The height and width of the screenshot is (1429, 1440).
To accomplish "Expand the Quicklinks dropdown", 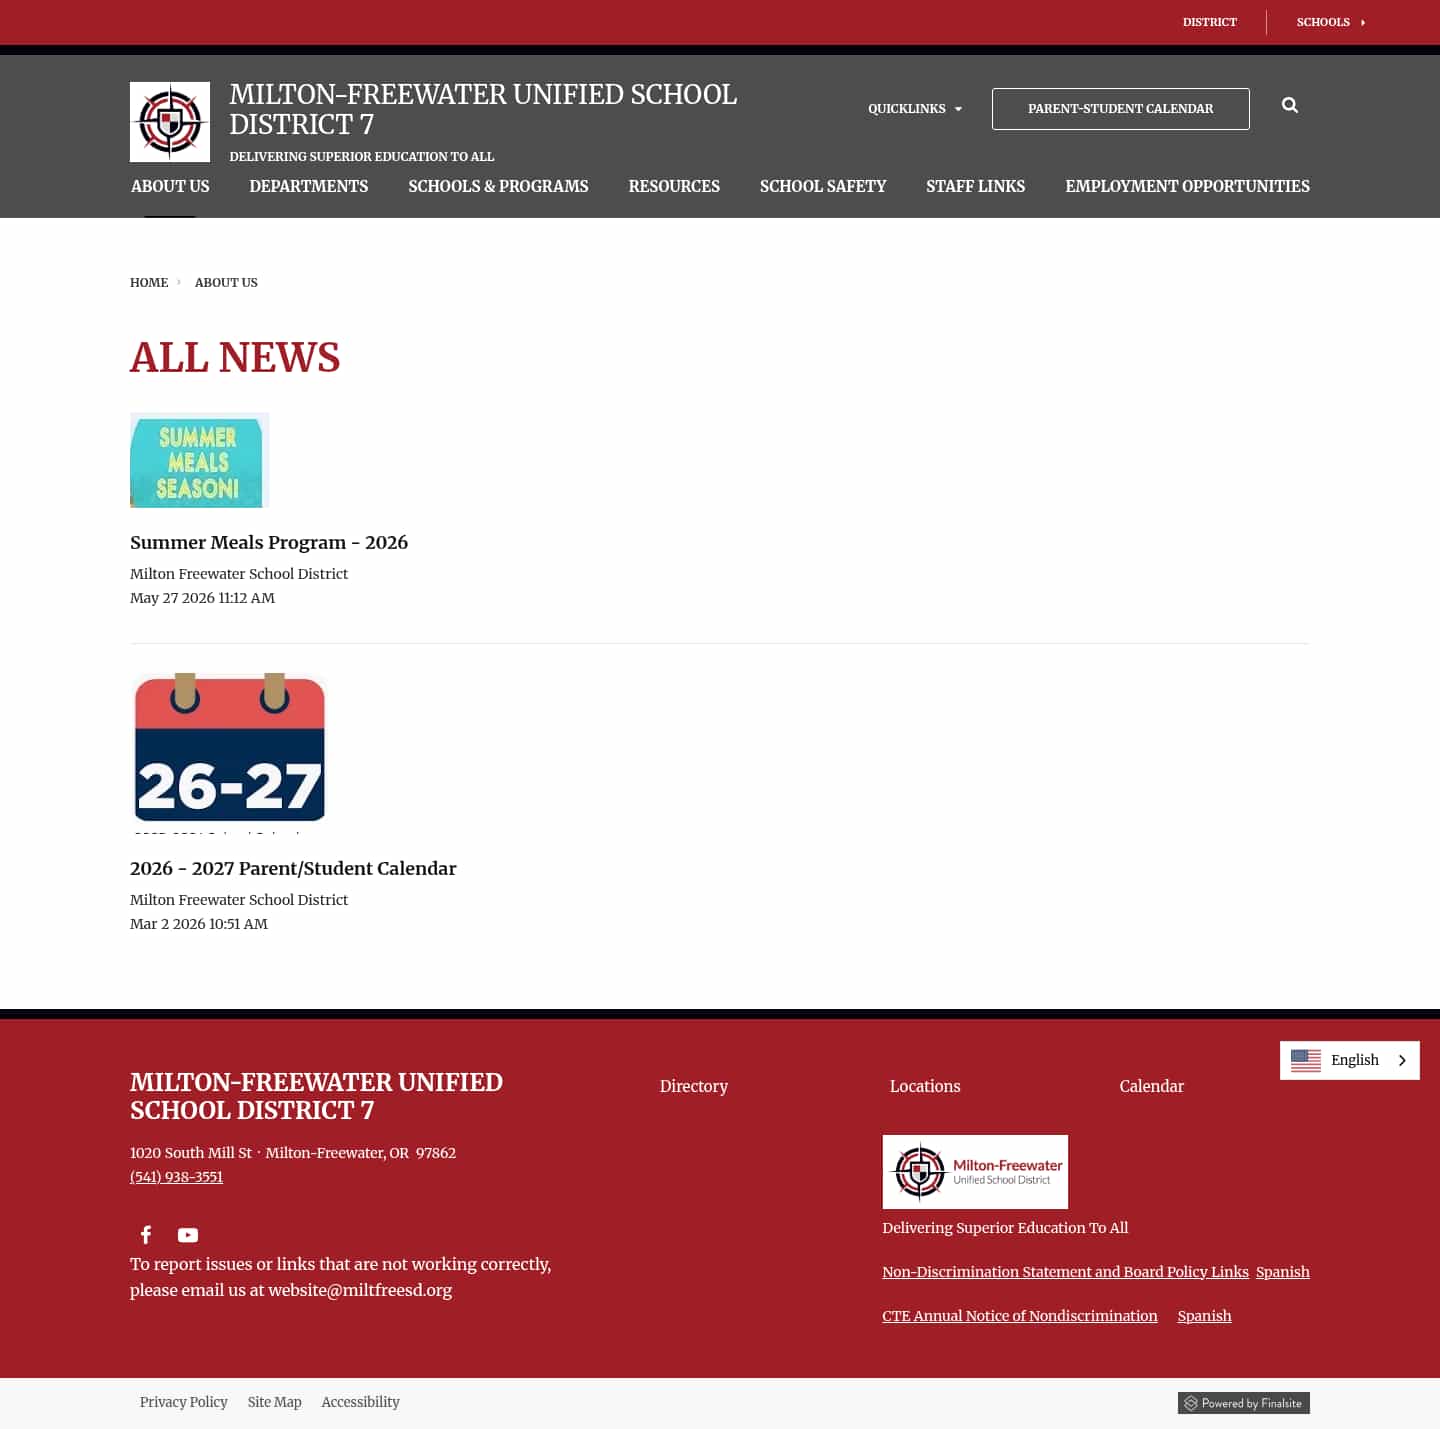I will pyautogui.click(x=915, y=109).
